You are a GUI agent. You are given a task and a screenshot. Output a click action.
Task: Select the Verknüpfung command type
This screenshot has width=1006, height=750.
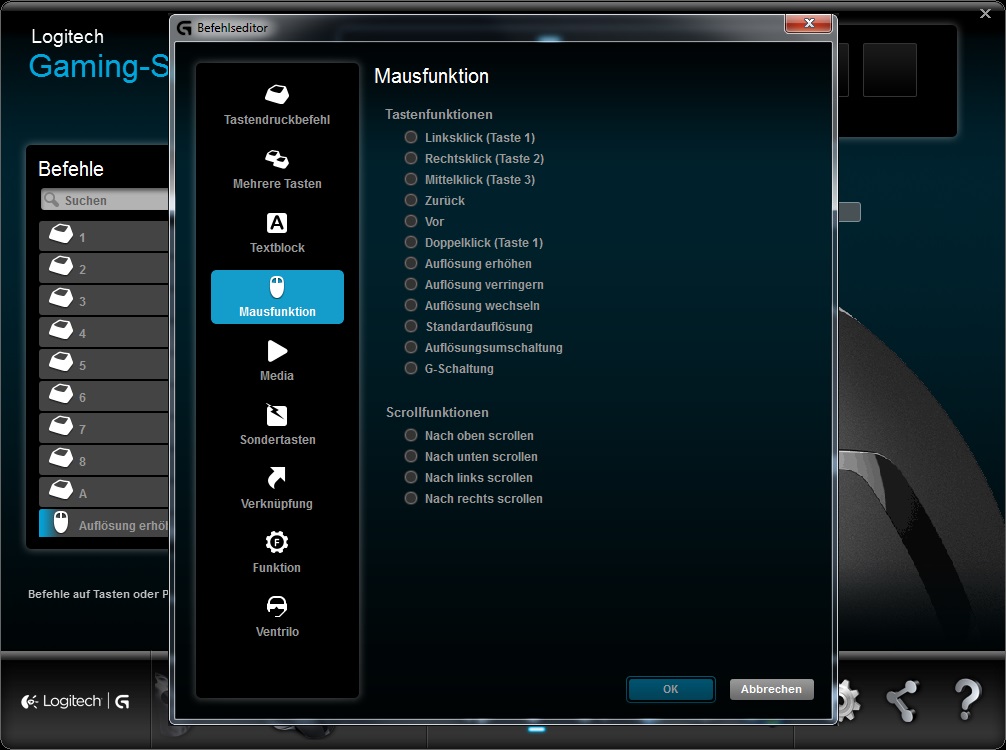coord(277,489)
